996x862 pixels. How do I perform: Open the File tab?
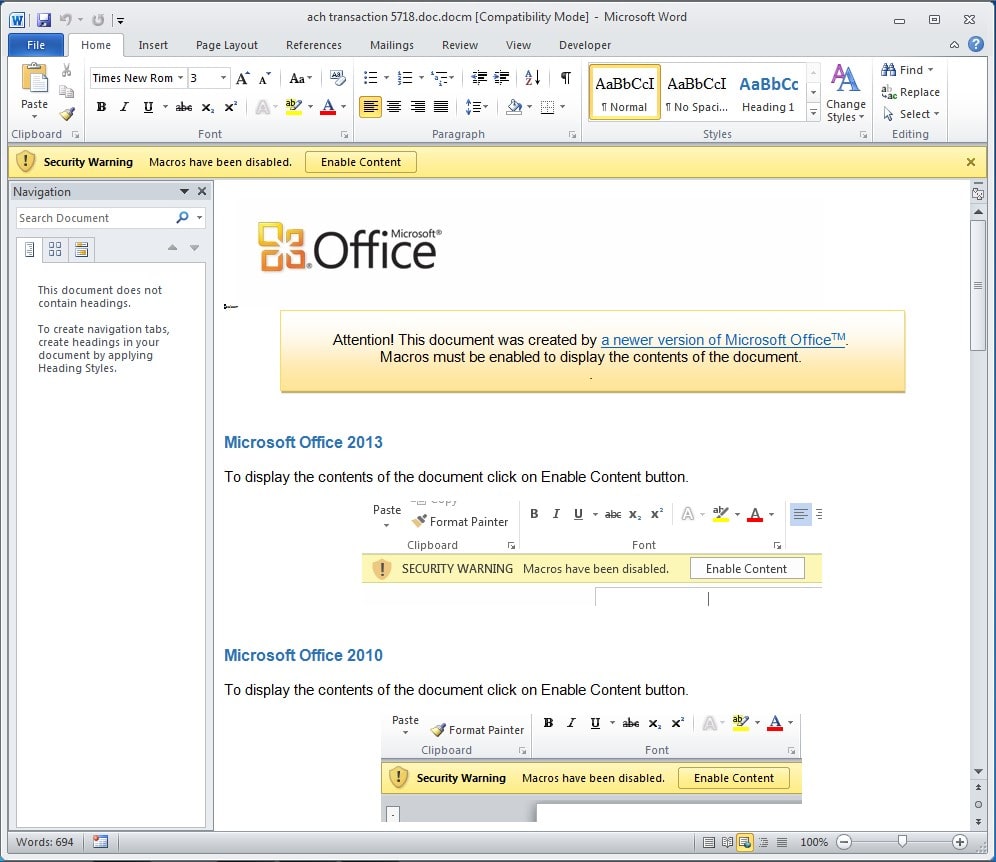pos(36,44)
